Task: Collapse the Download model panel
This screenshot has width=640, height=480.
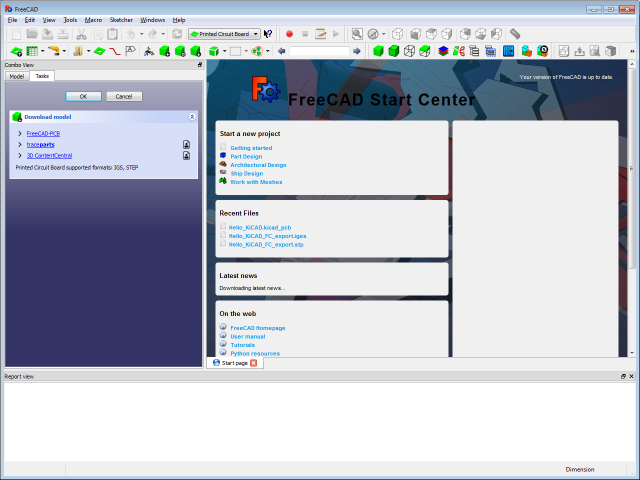Action: click(192, 117)
